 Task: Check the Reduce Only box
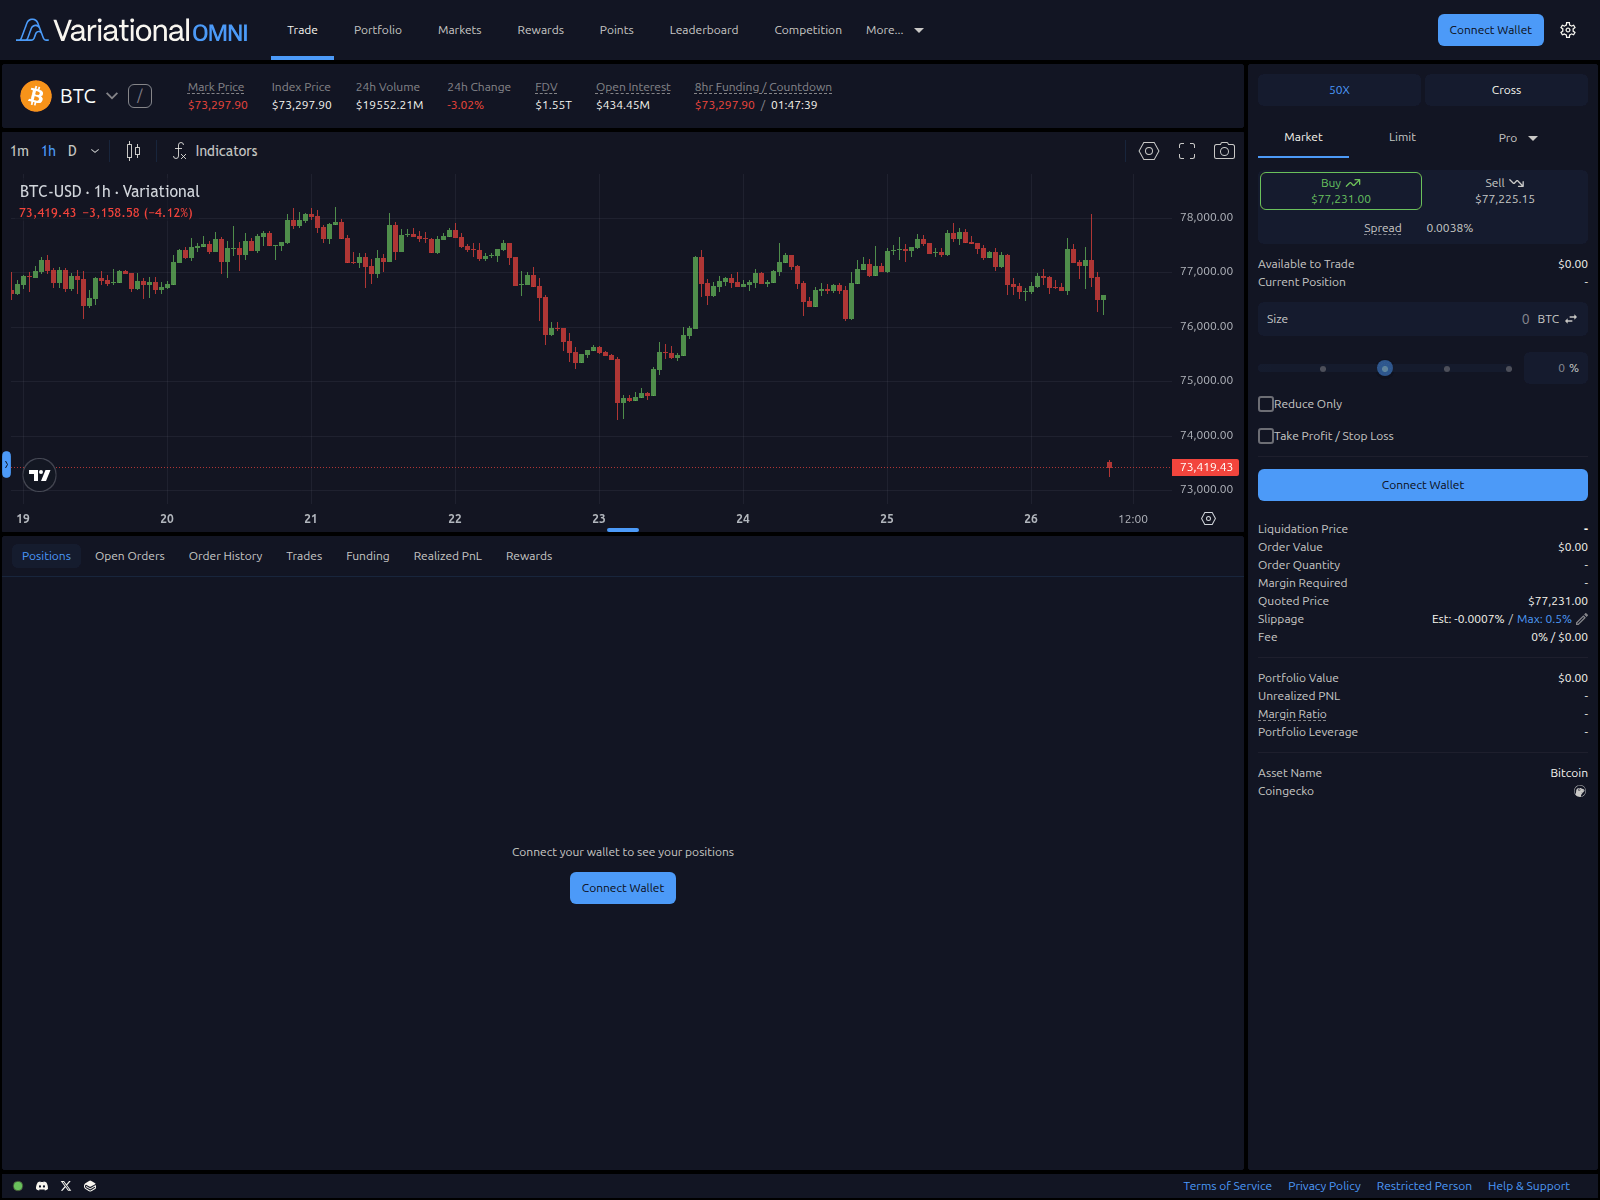[x=1266, y=404]
